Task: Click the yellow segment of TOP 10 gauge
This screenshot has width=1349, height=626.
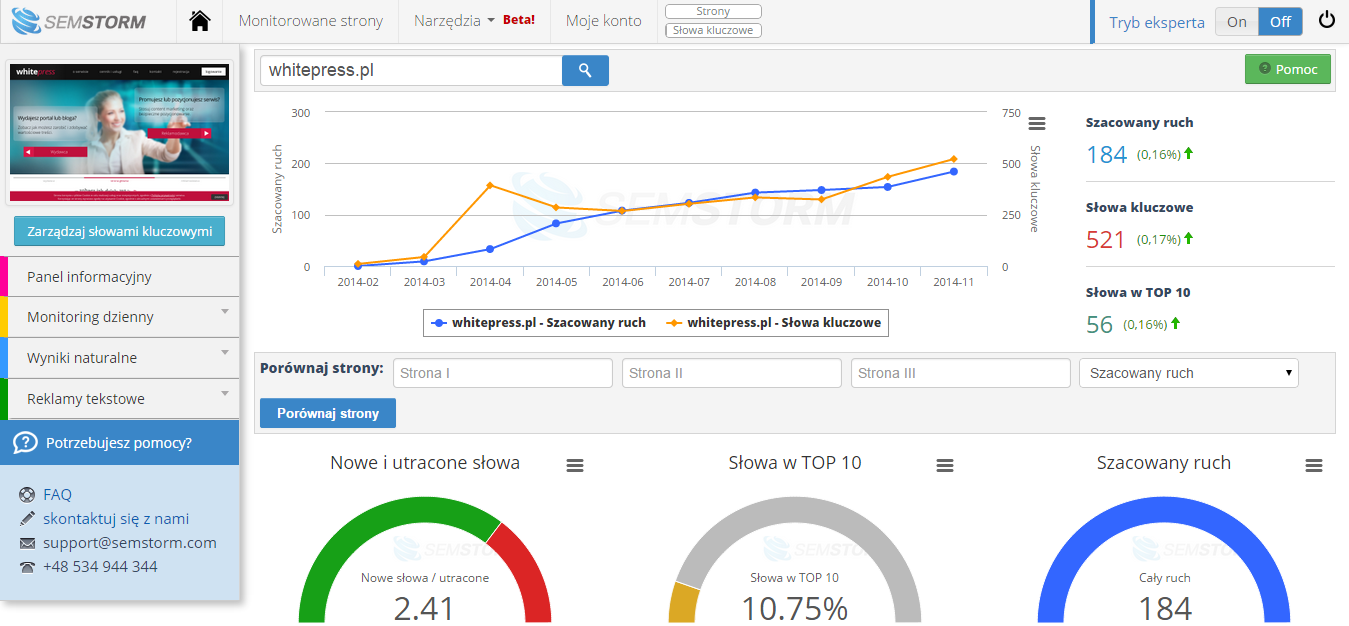Action: pos(684,603)
